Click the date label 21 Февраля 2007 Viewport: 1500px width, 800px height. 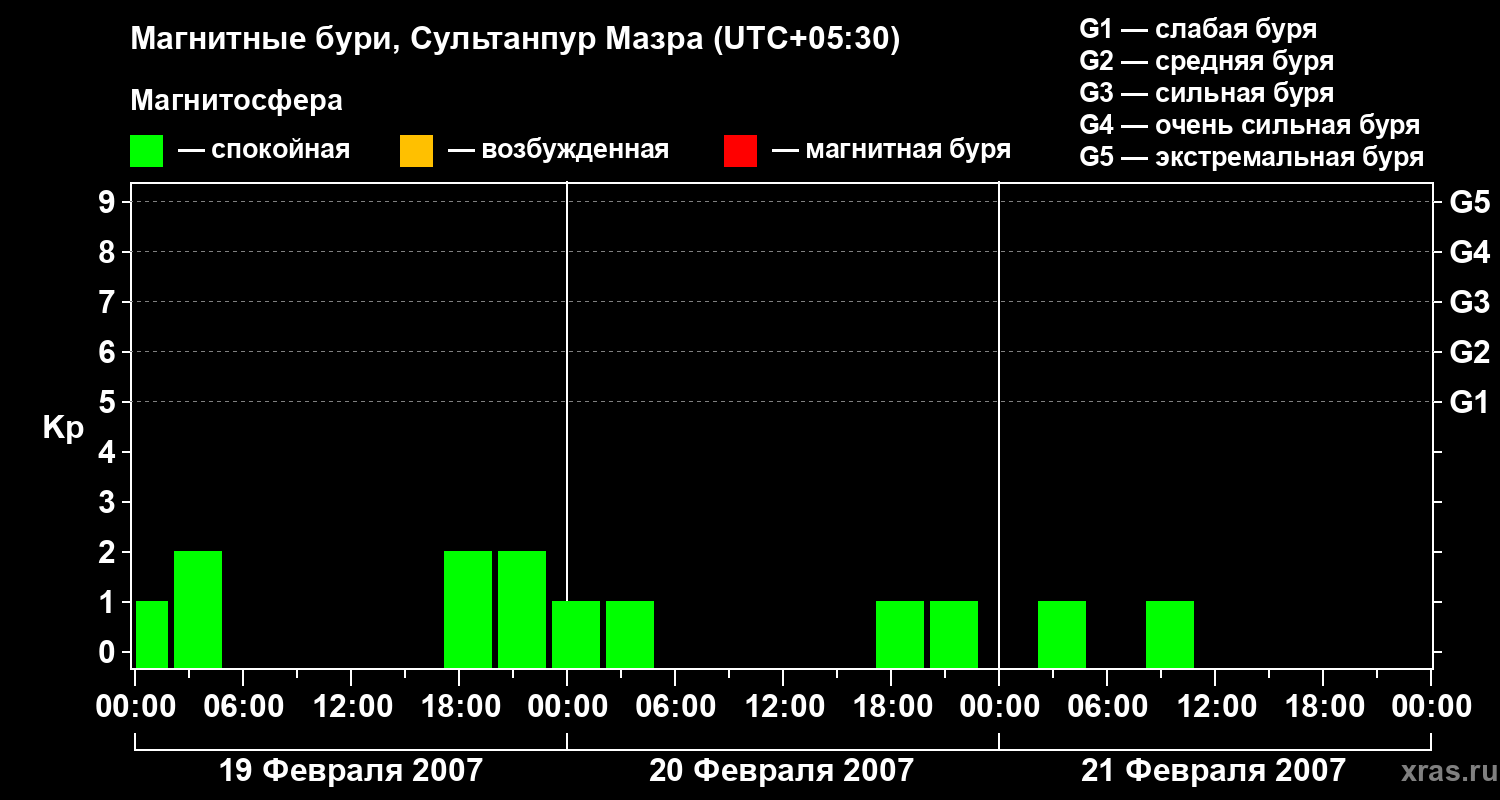point(1213,771)
